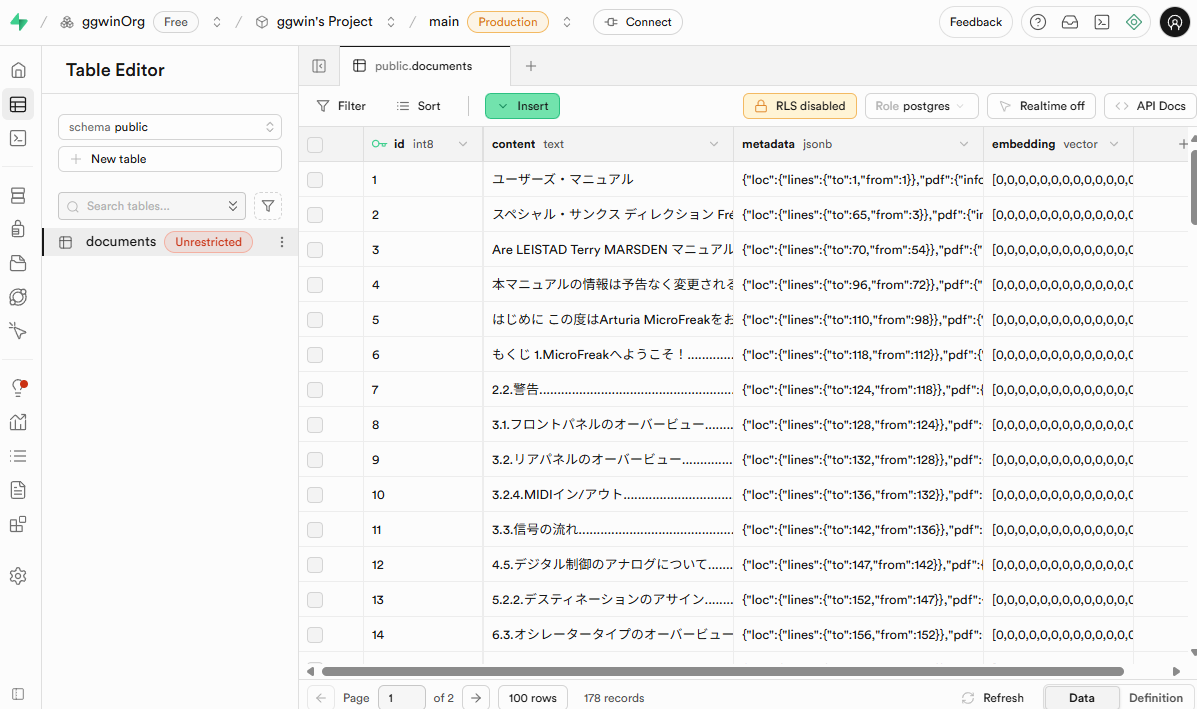The width and height of the screenshot is (1197, 709).
Task: Click the Sort button
Action: pos(418,106)
